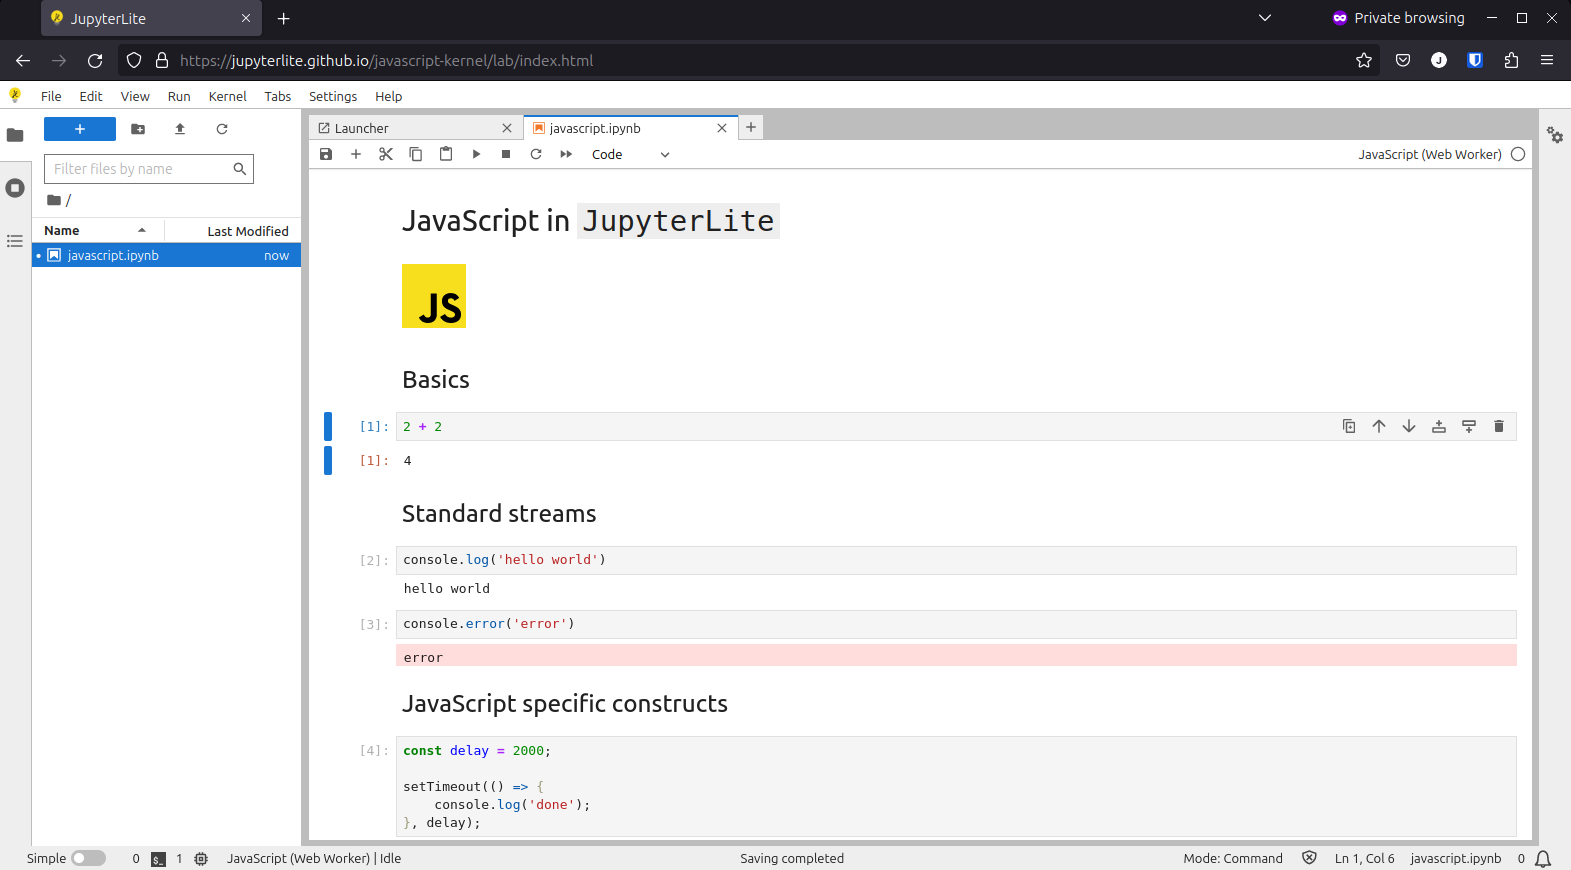The height and width of the screenshot is (870, 1571).
Task: Click JavaScript (Web Worker) | Idle status
Action: click(x=314, y=858)
